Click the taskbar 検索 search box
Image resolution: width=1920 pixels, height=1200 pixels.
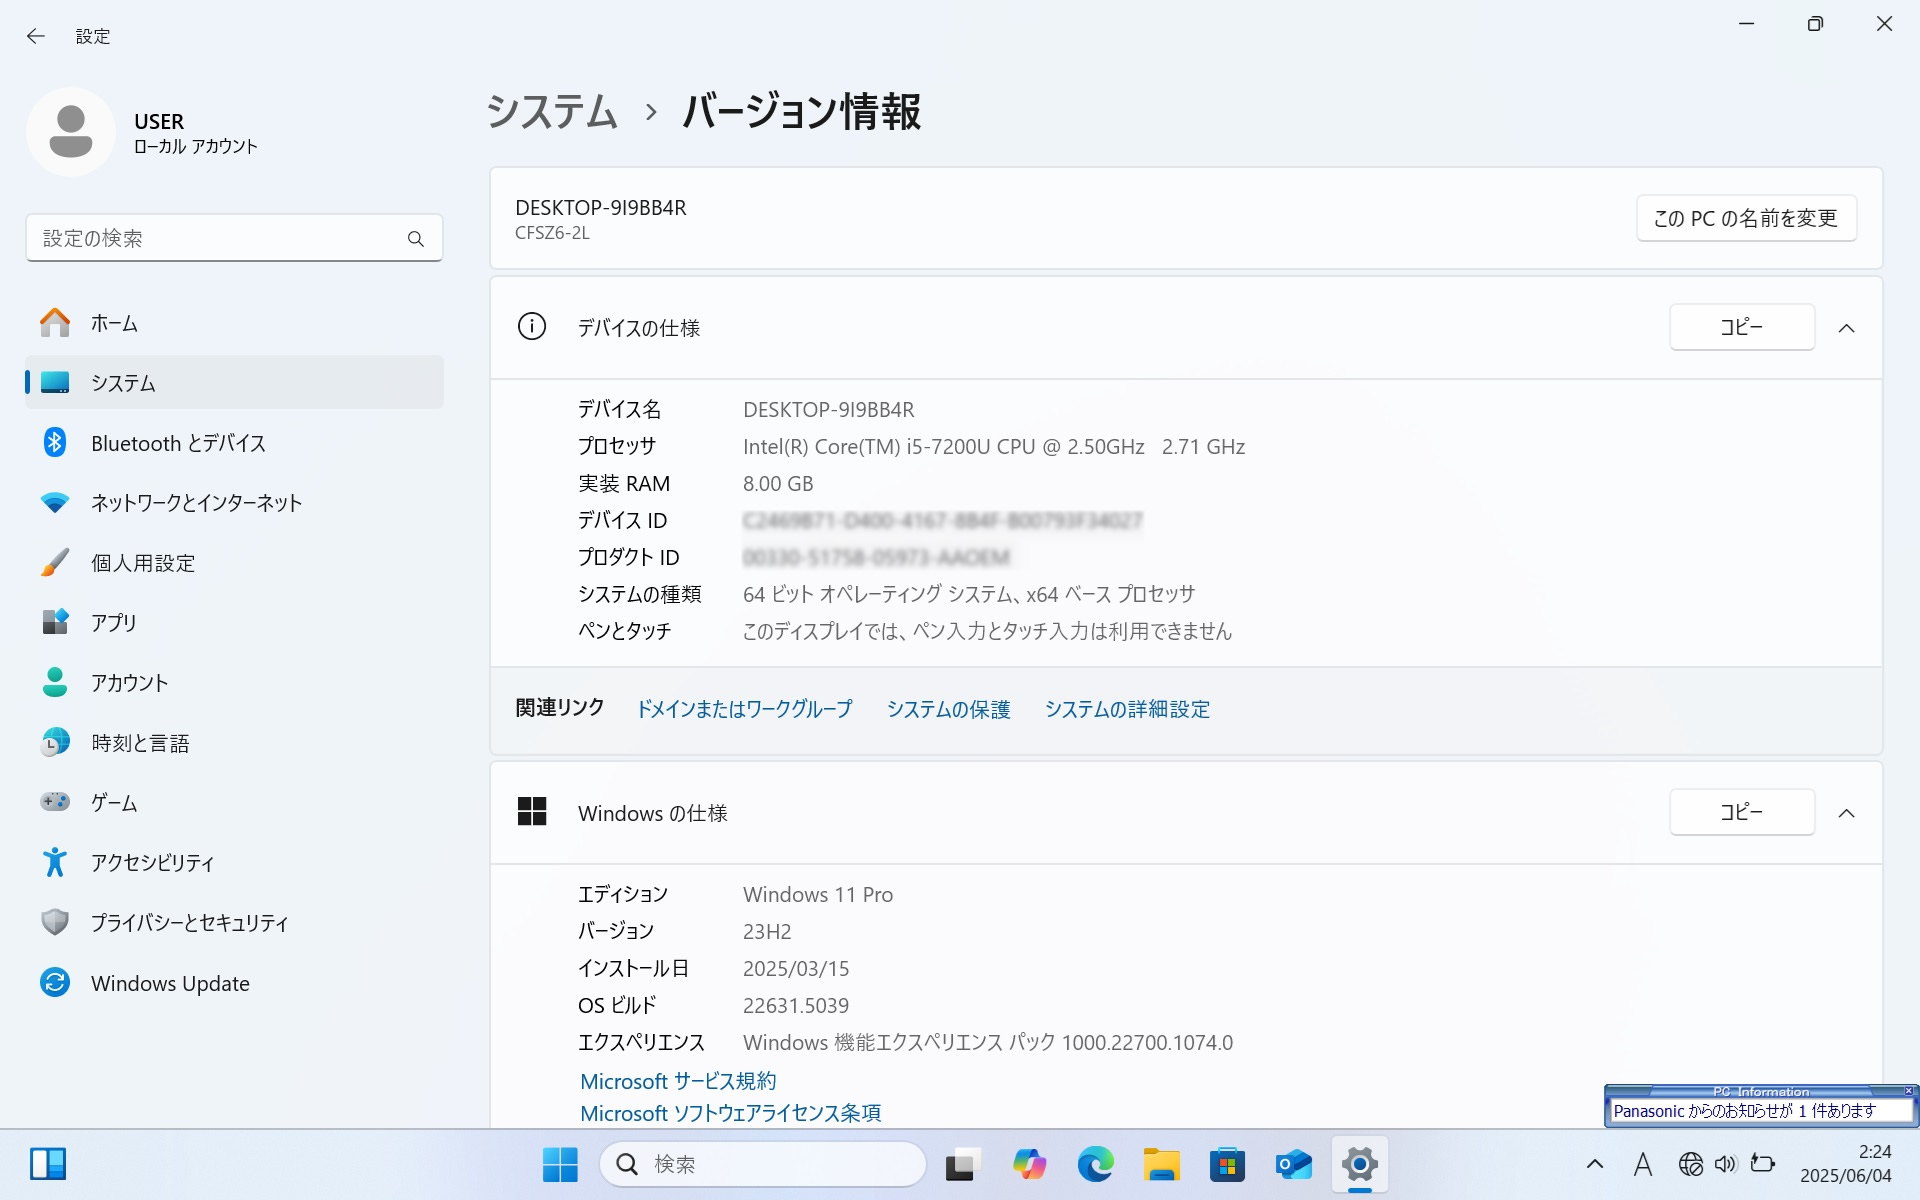tap(763, 1164)
